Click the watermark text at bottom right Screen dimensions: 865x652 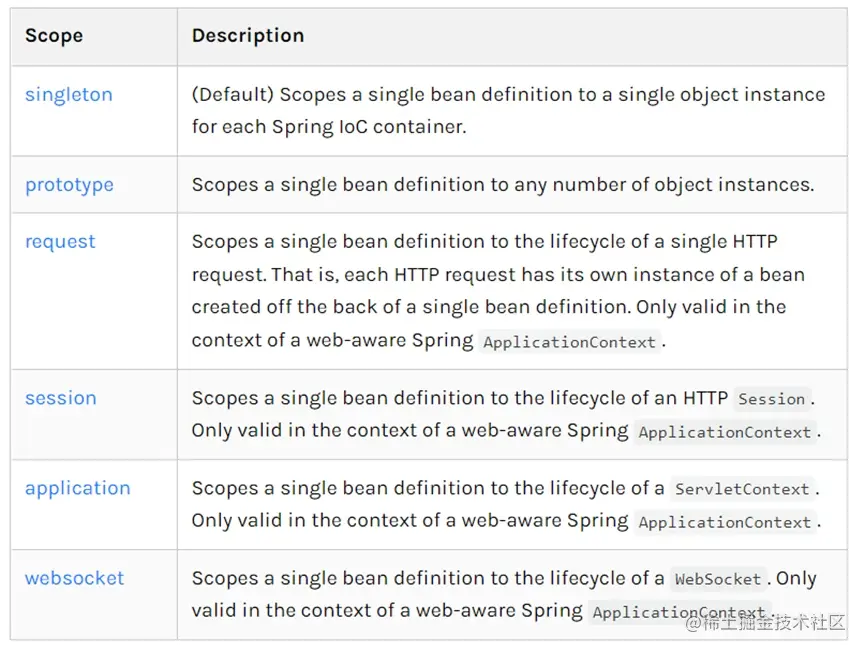[x=766, y=624]
